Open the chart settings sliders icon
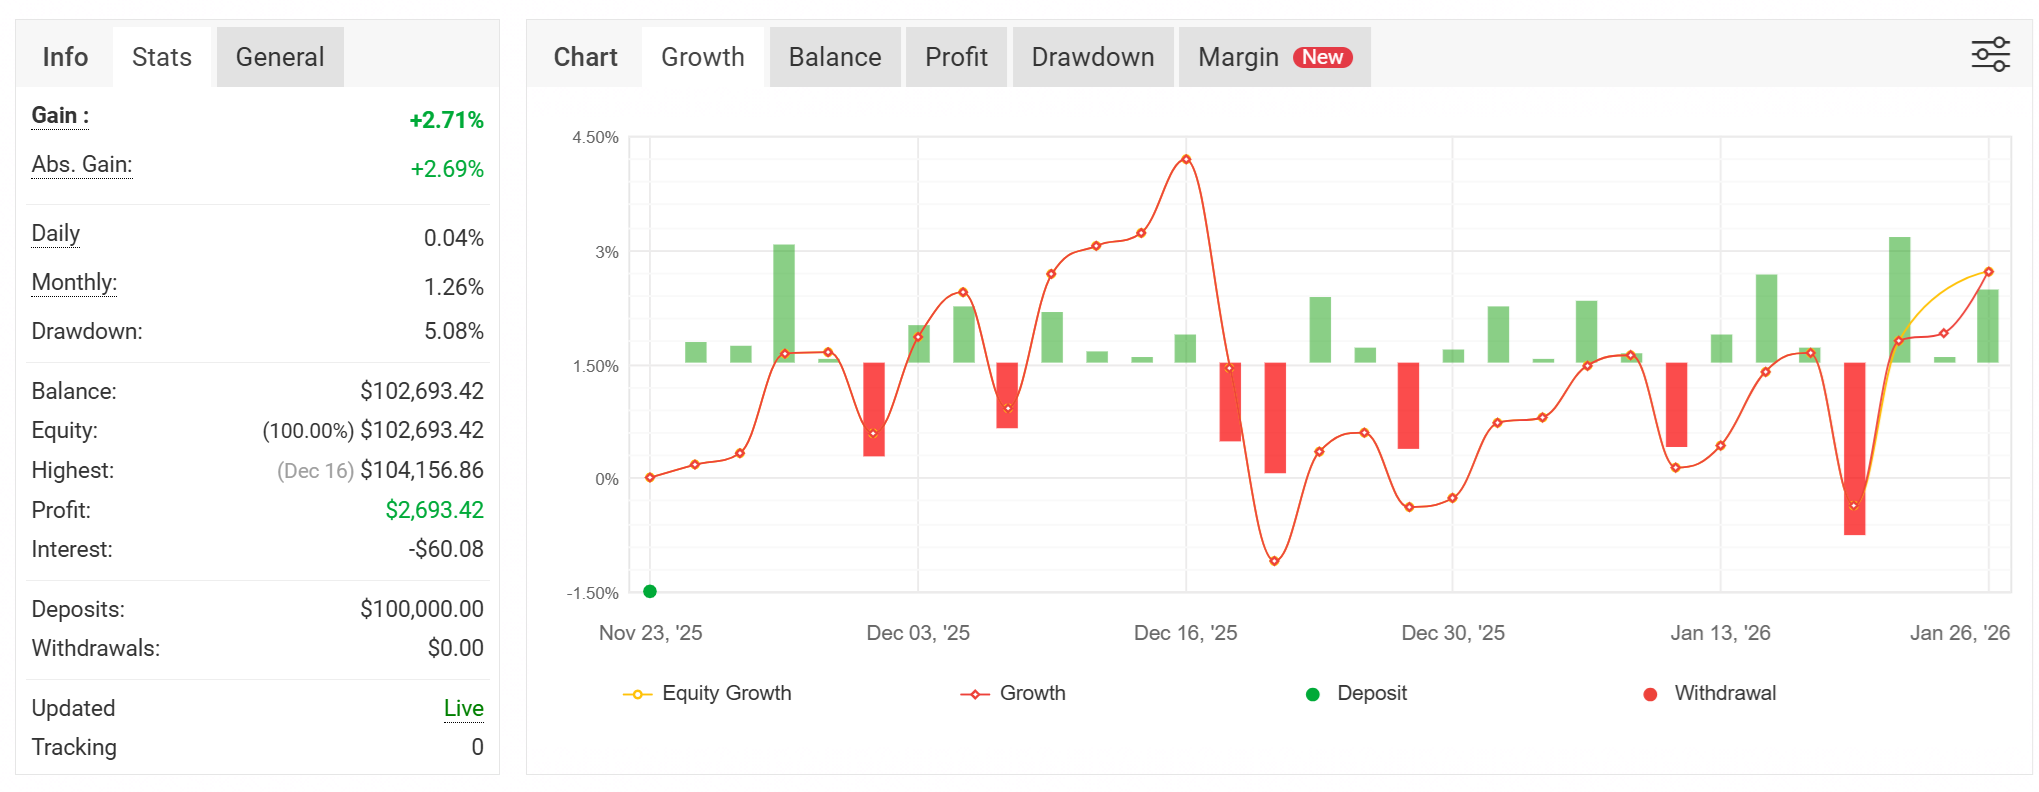Screen dimensions: 2039x792 point(1990,55)
